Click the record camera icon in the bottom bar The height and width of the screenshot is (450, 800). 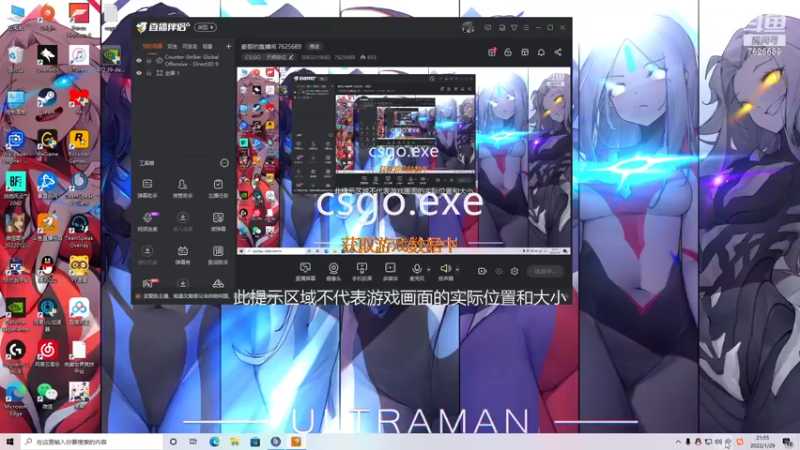point(482,271)
